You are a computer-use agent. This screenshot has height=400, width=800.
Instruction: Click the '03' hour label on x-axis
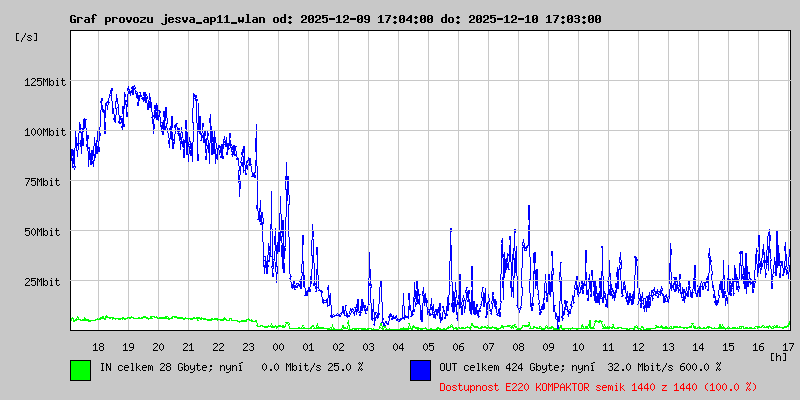coord(368,347)
